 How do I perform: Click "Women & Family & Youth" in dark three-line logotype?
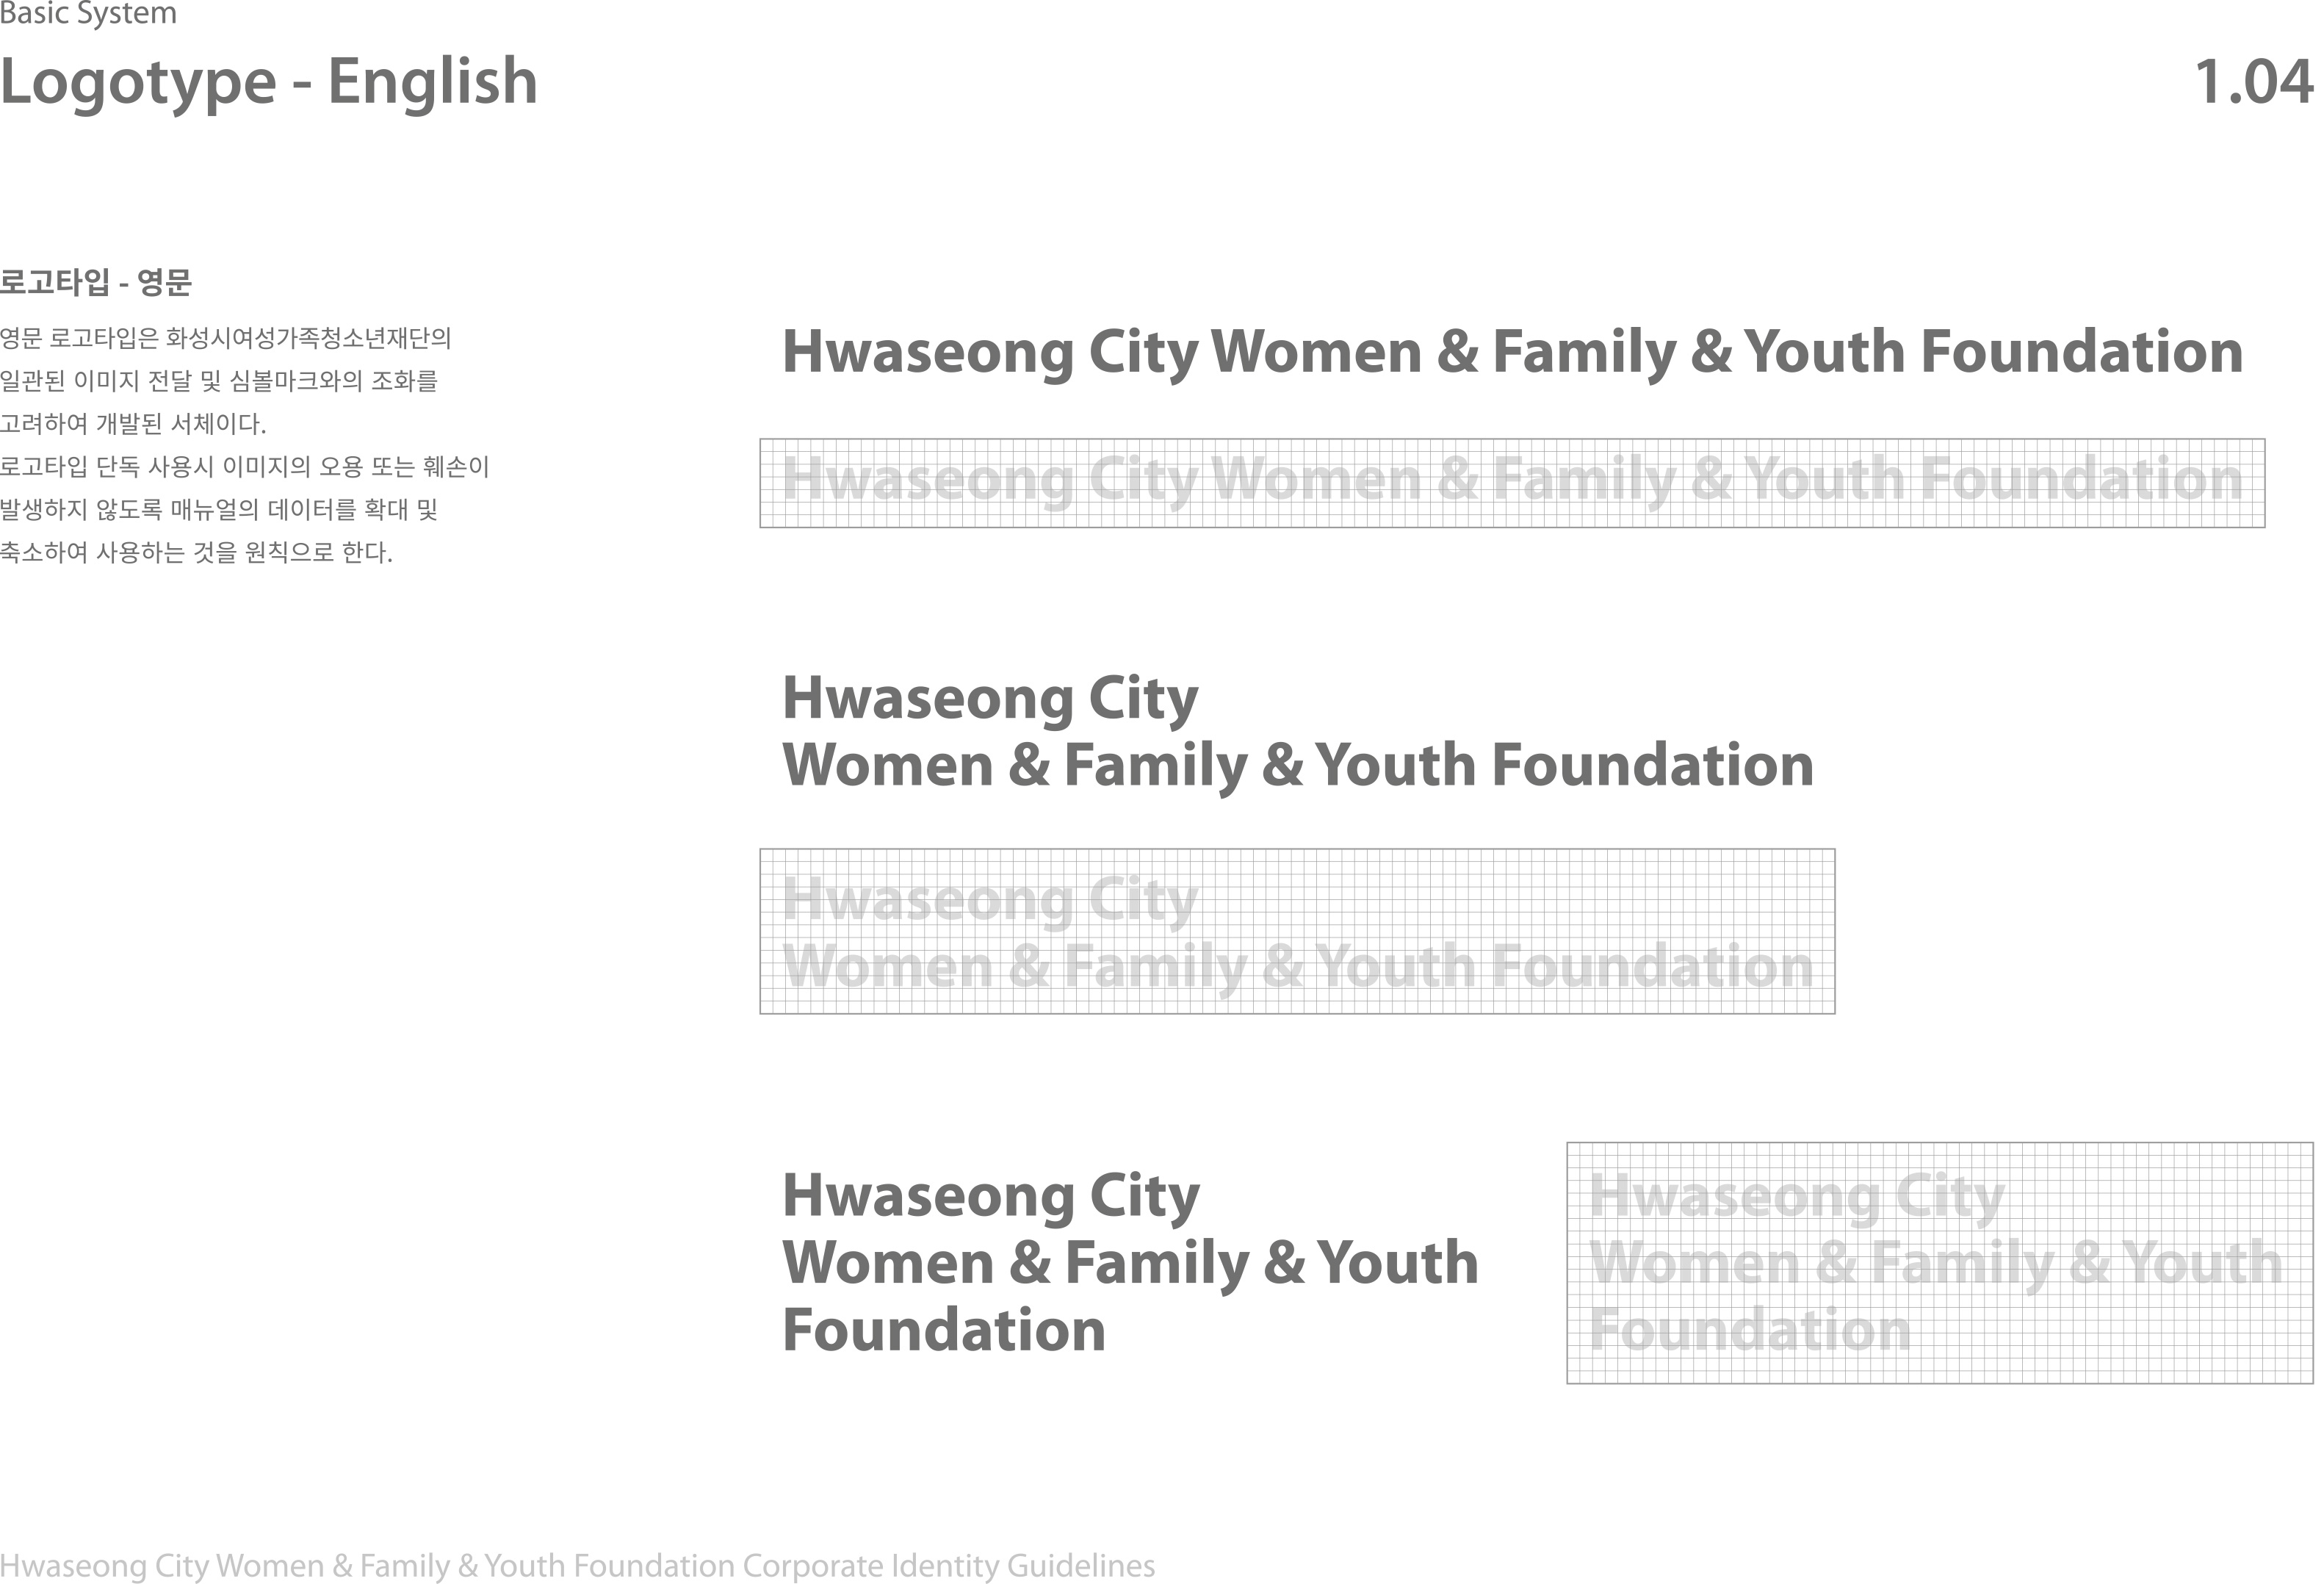1130,1262
